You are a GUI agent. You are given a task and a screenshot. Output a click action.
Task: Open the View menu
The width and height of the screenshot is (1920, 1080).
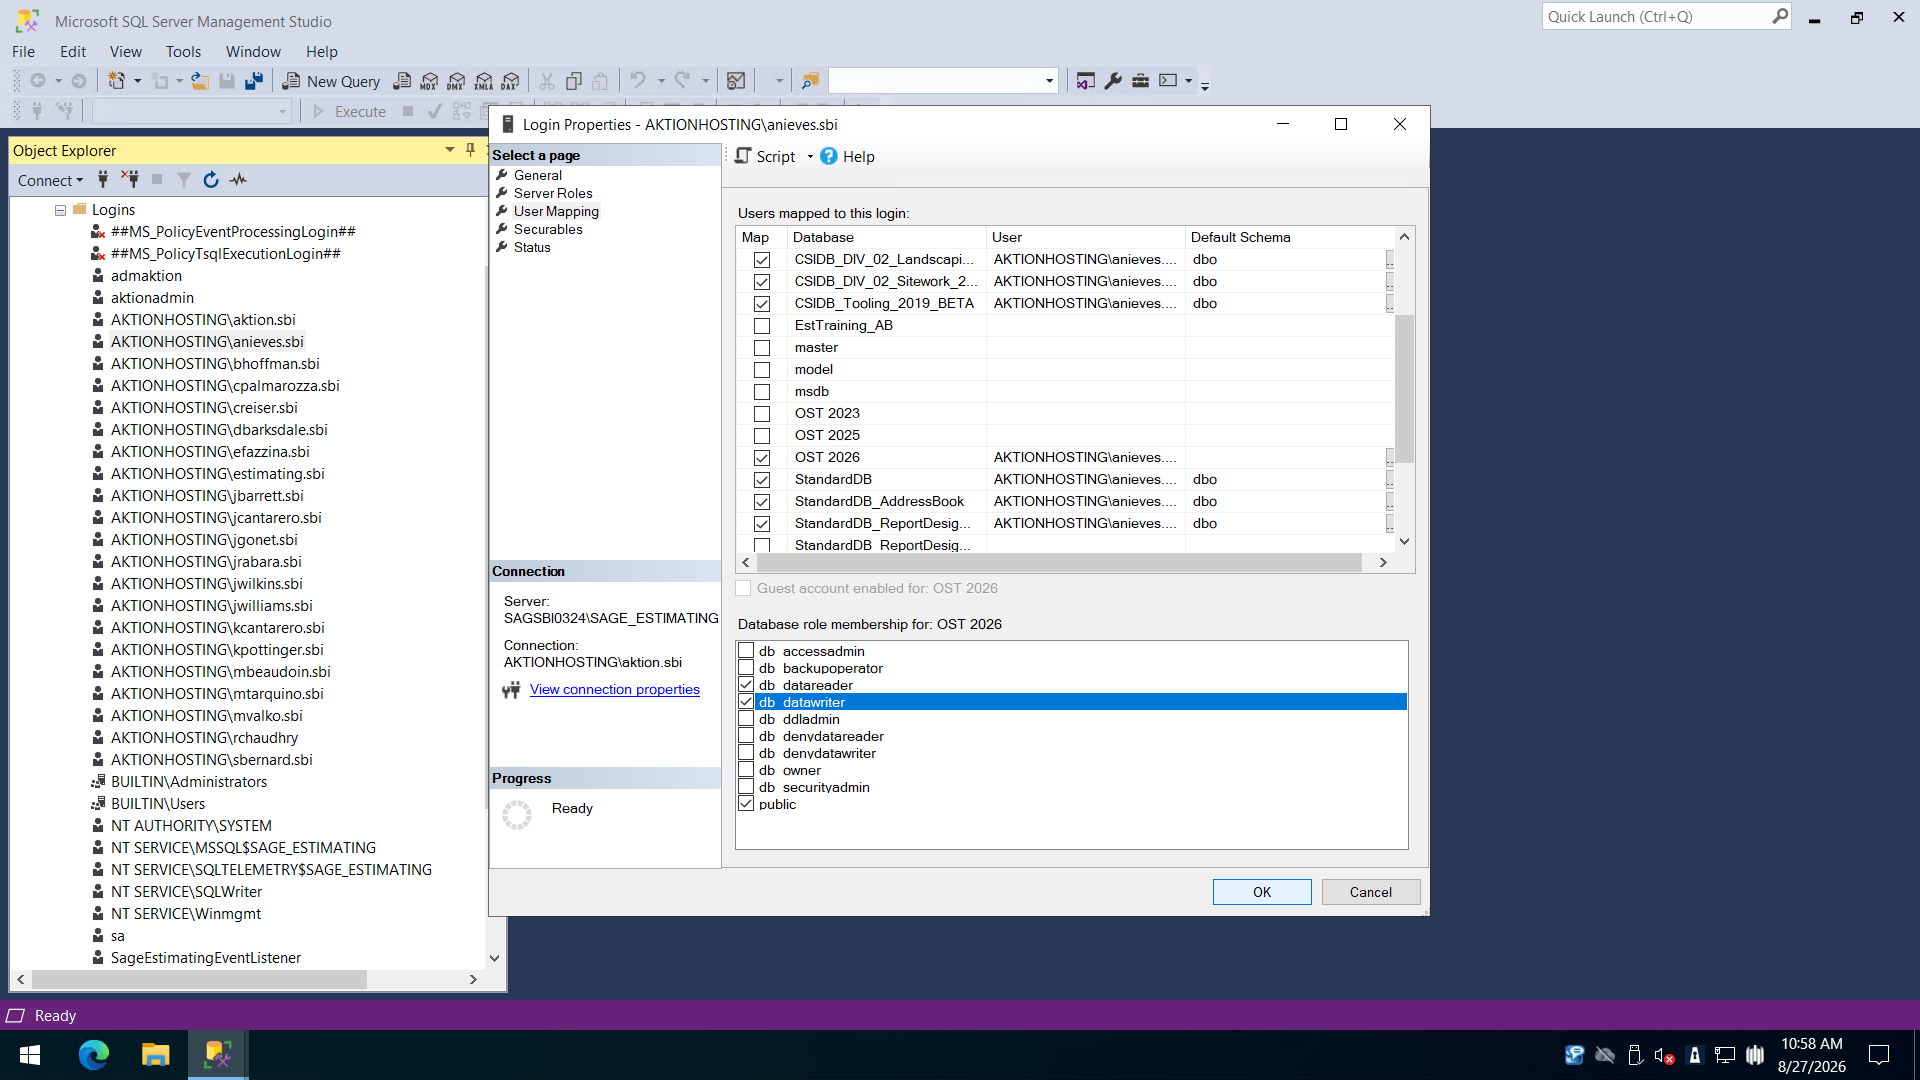125,51
